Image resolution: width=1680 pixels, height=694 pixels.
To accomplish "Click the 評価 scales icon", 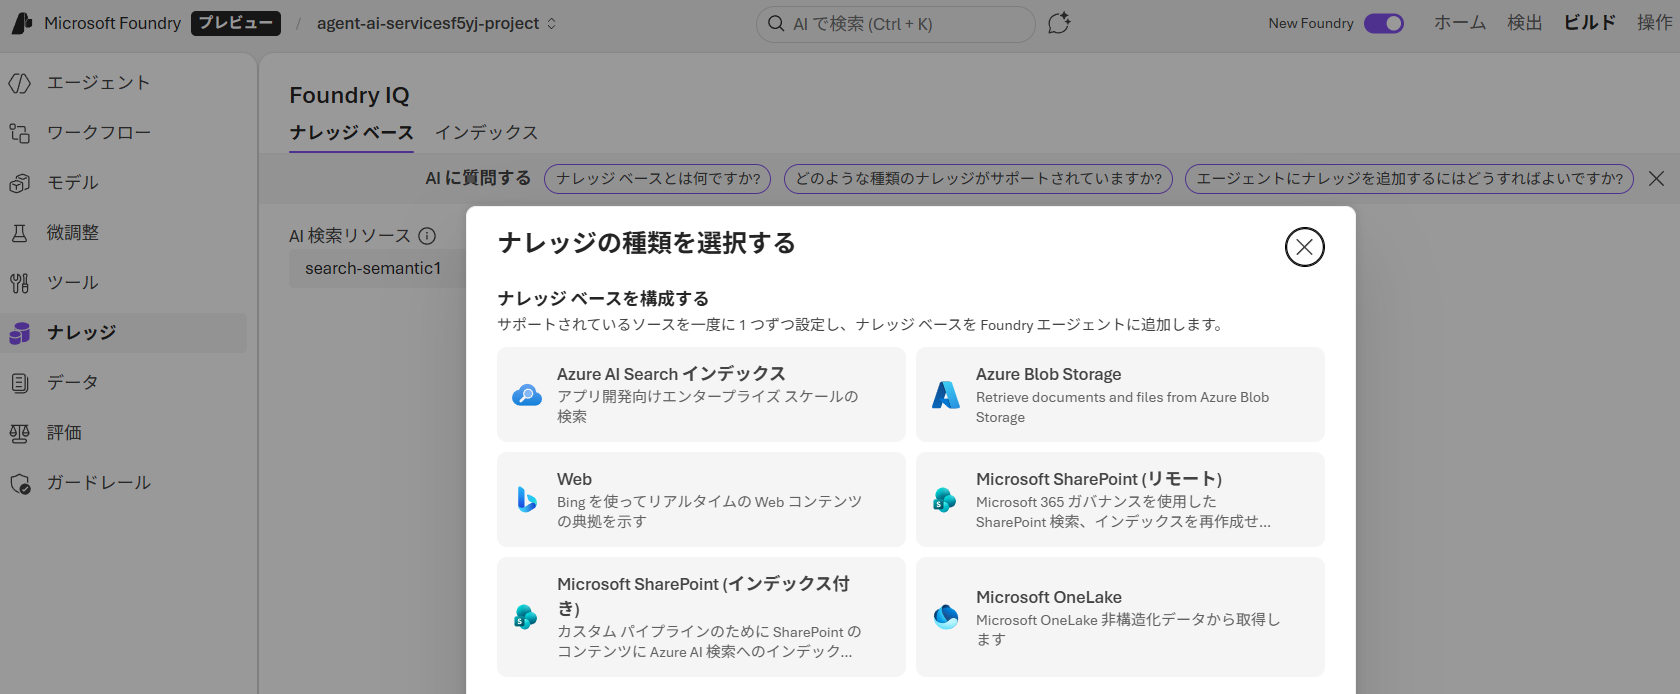I will click(20, 433).
